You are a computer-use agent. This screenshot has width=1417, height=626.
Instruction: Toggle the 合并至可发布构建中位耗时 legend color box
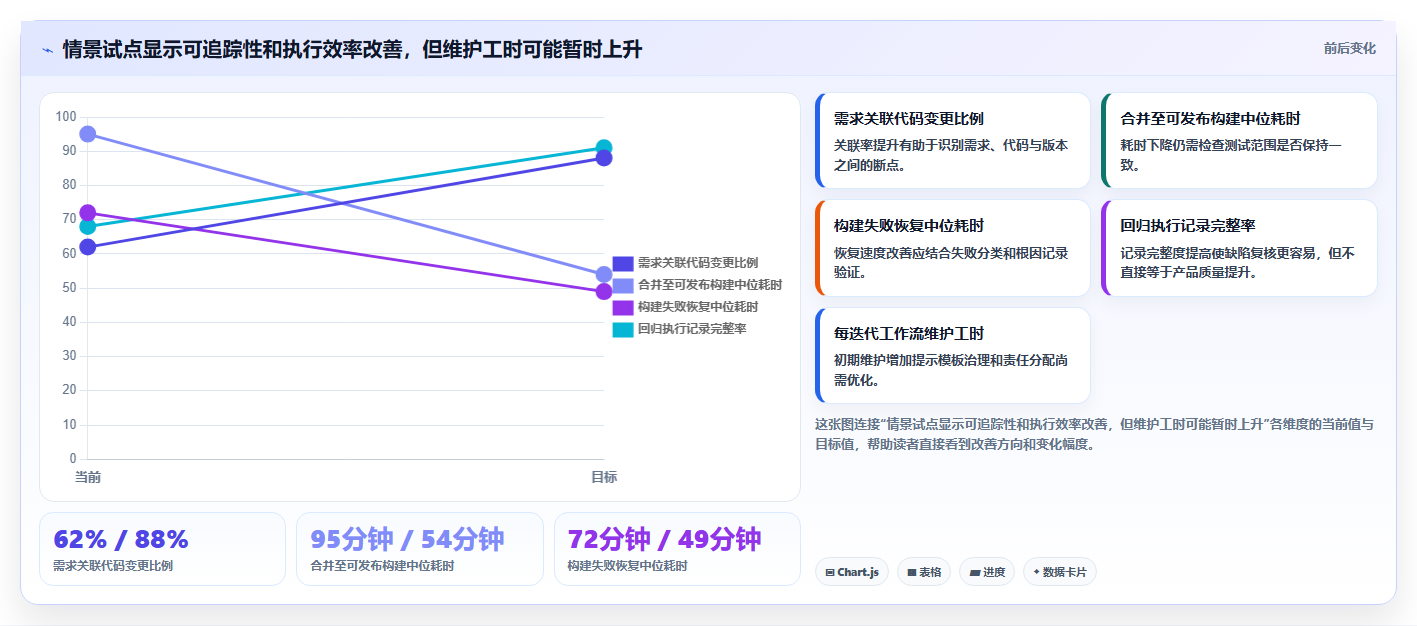tap(623, 285)
